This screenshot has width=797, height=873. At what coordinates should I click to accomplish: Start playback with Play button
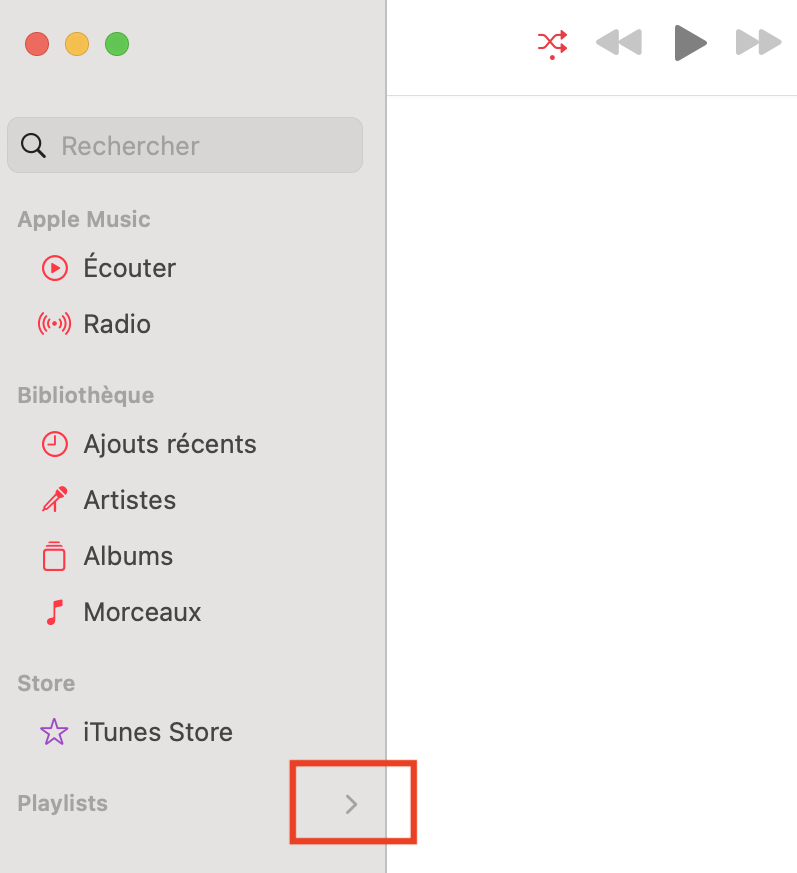690,43
